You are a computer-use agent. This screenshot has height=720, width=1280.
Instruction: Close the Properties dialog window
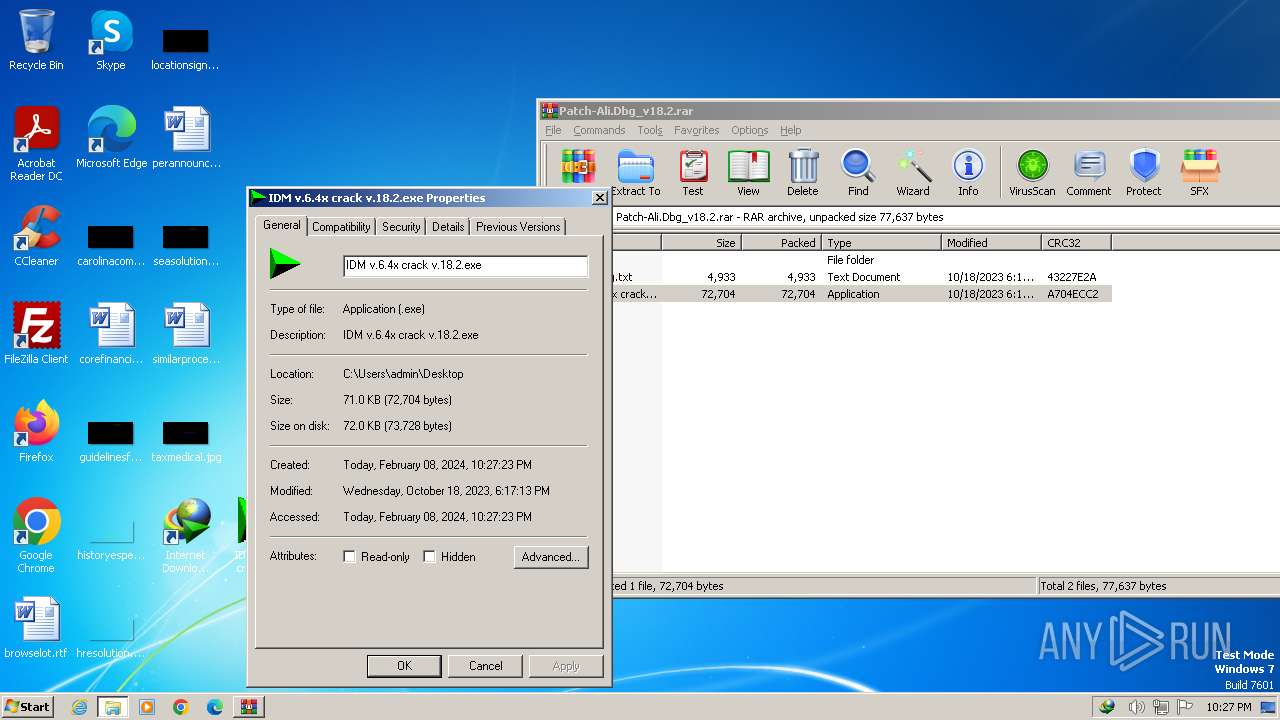pyautogui.click(x=599, y=198)
